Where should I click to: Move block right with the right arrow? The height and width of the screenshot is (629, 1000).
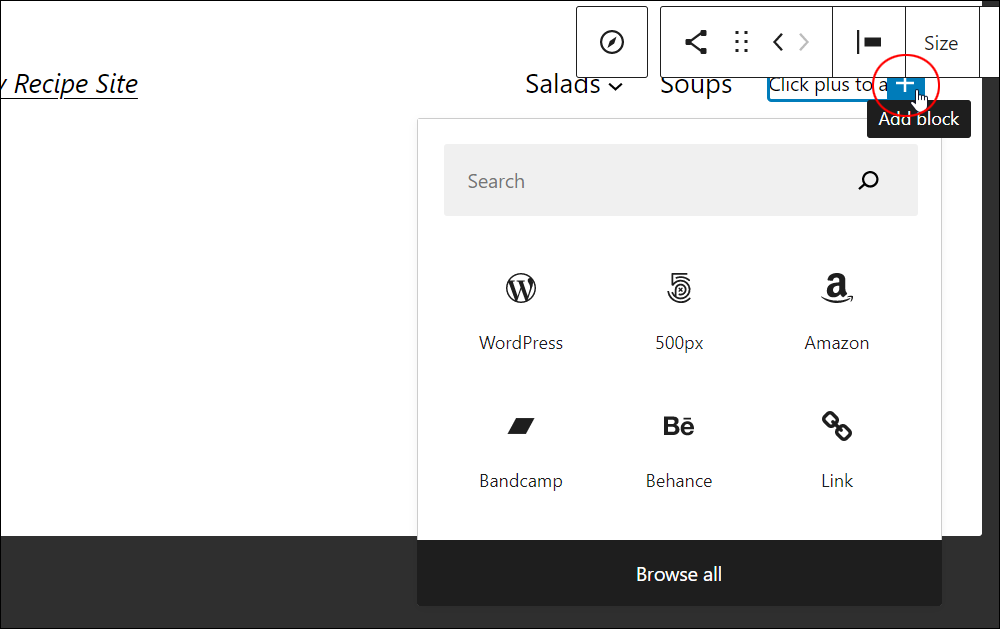pos(804,42)
